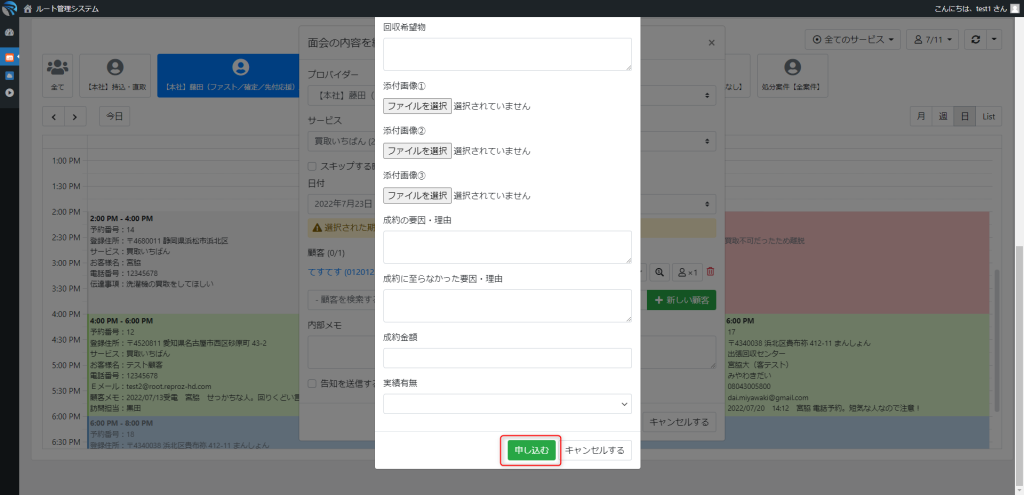
Task: Open the dashboard gauge icon in sidebar
Action: click(x=10, y=32)
